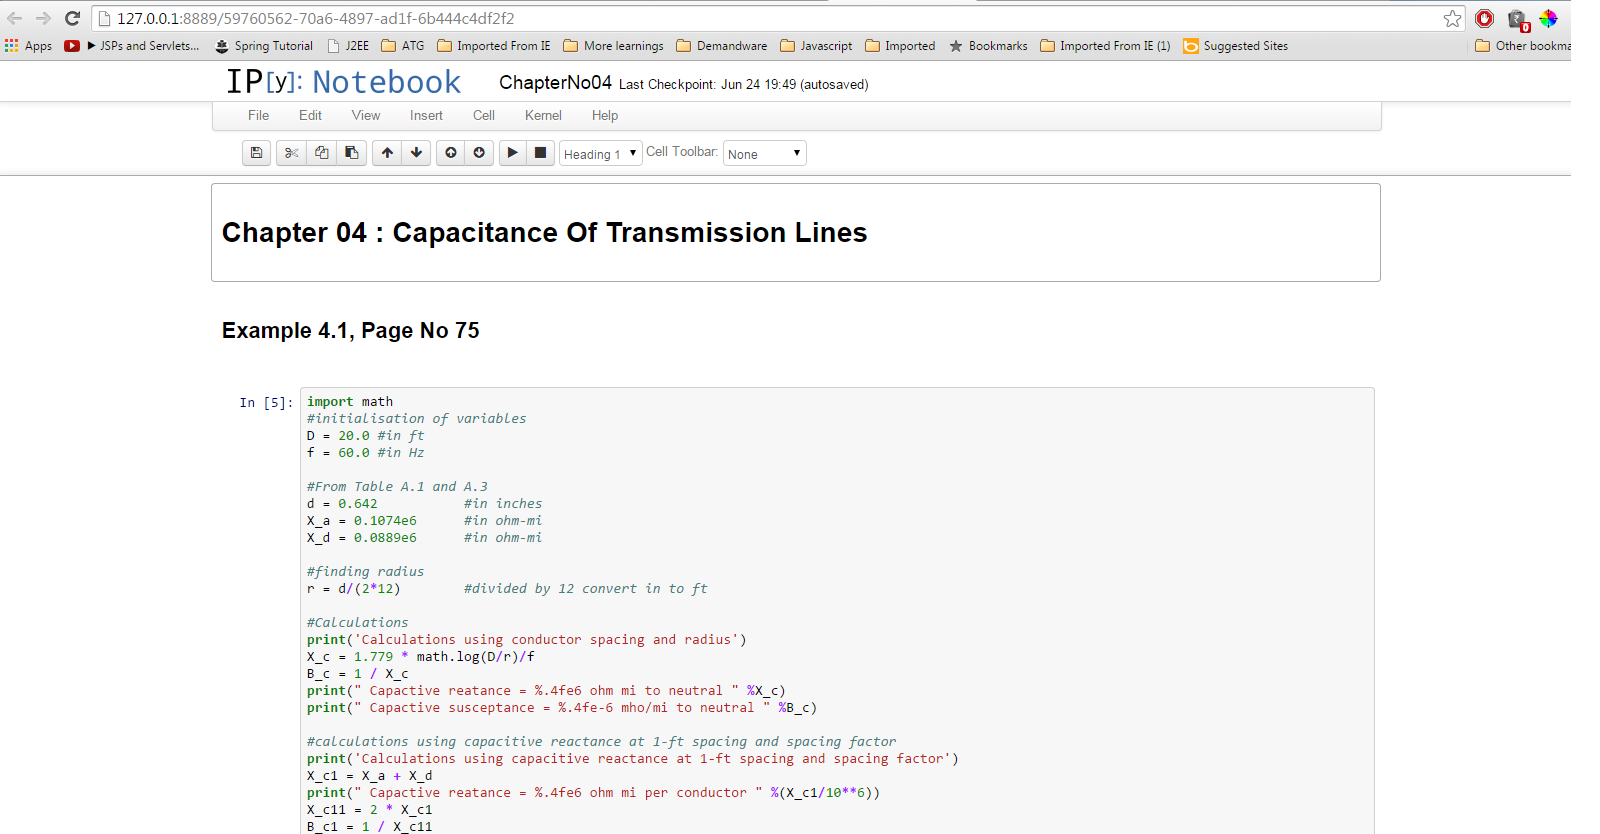Move the selected cell up
Viewport: 1600px width, 834px height.
click(x=387, y=153)
